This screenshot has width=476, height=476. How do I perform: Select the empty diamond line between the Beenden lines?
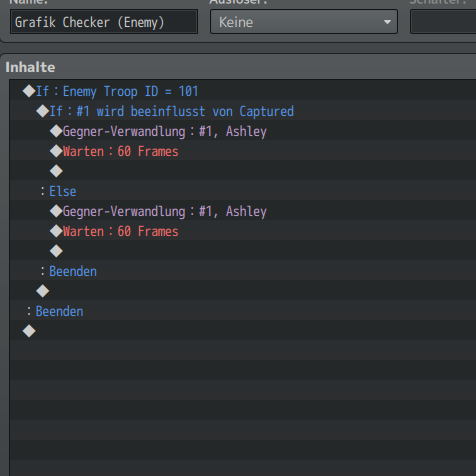click(243, 291)
